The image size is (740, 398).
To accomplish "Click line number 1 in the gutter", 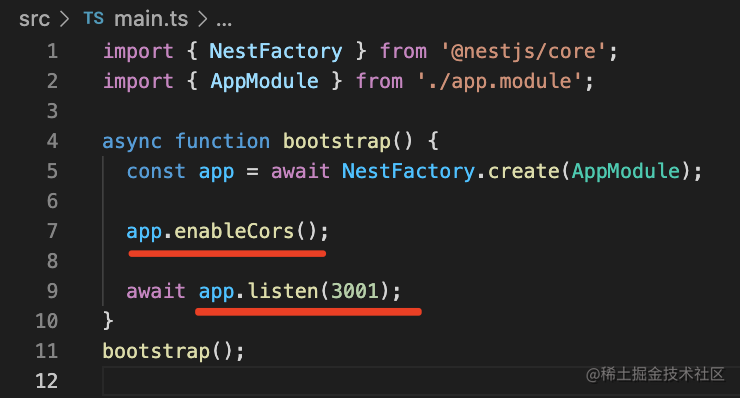I will click(x=52, y=51).
